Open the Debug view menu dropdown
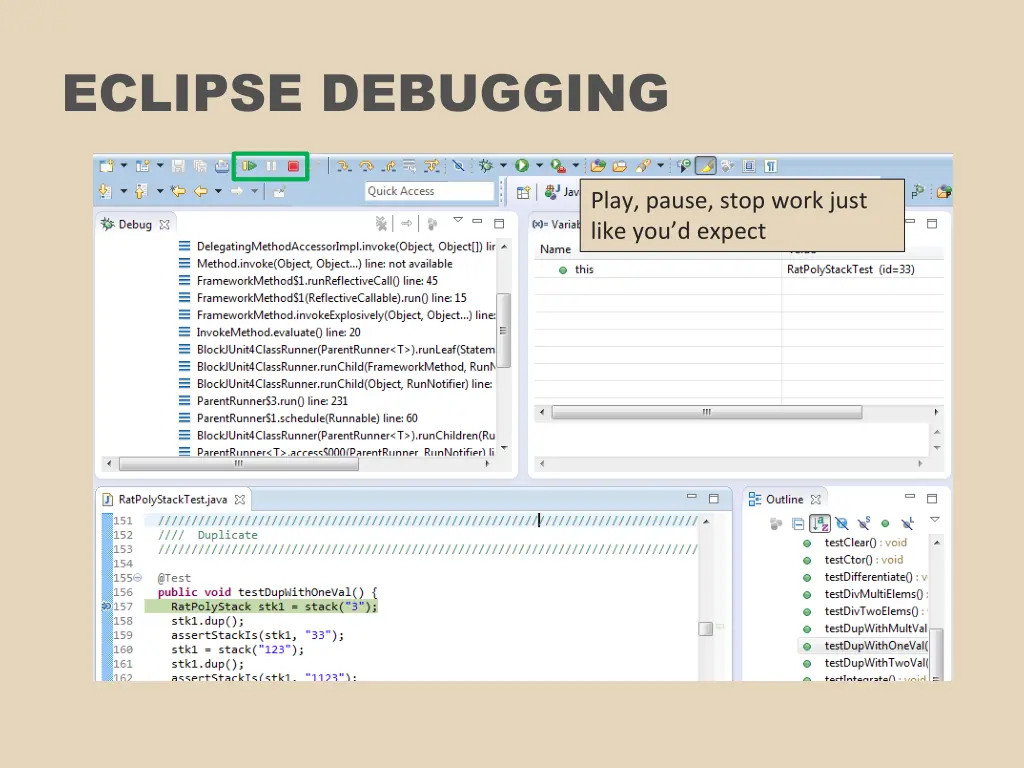Screen dimensions: 1024x768 point(458,222)
